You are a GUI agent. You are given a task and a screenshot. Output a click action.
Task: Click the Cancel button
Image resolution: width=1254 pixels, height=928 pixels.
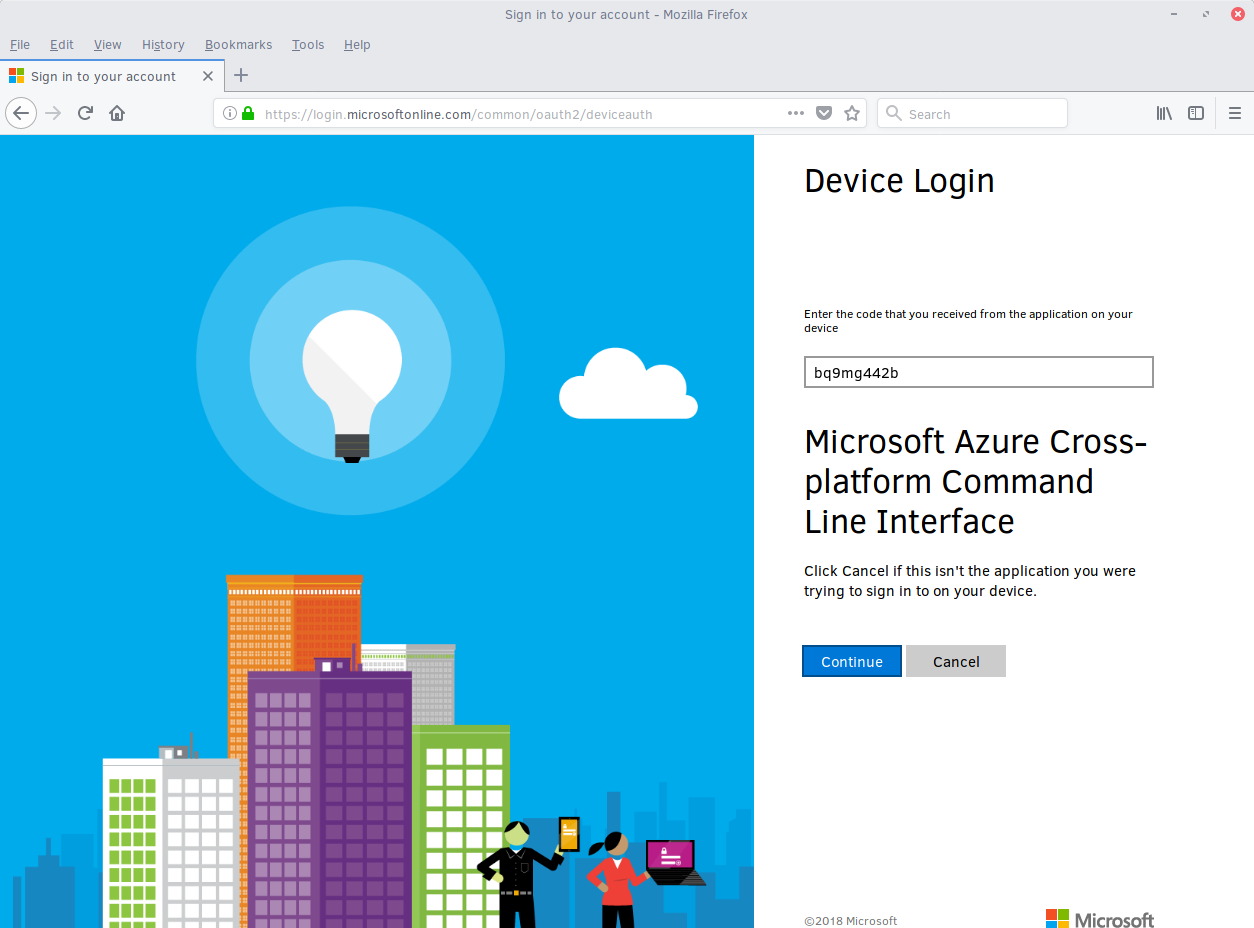coord(956,661)
